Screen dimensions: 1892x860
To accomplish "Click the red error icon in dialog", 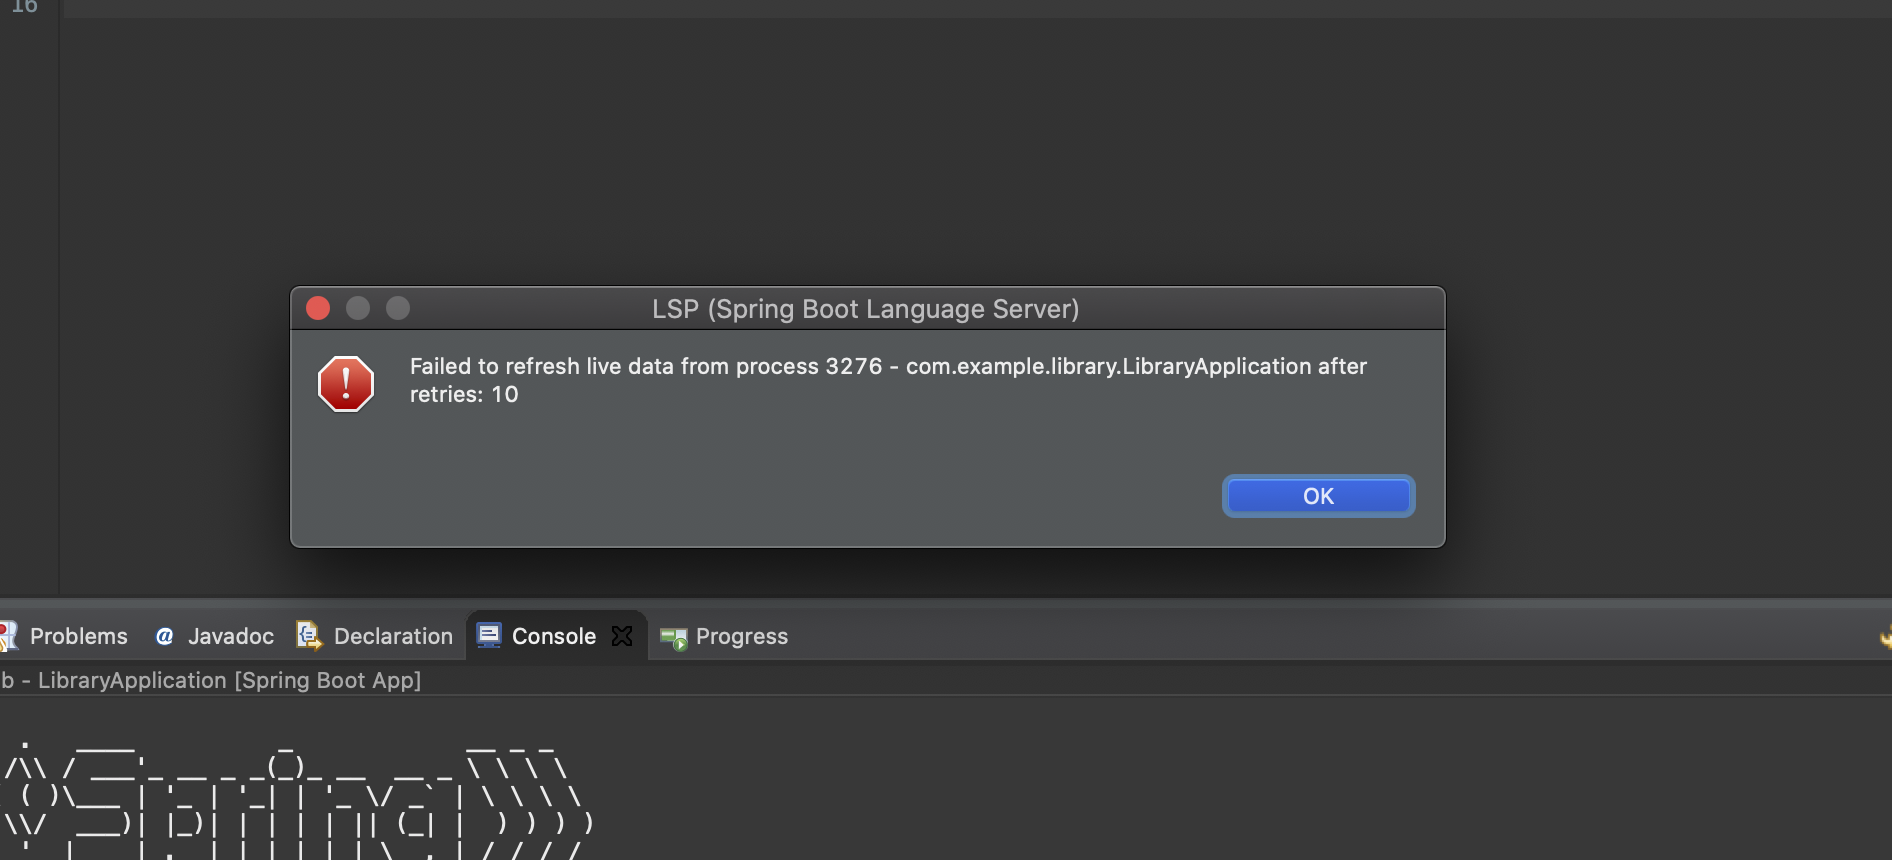I will click(x=346, y=384).
